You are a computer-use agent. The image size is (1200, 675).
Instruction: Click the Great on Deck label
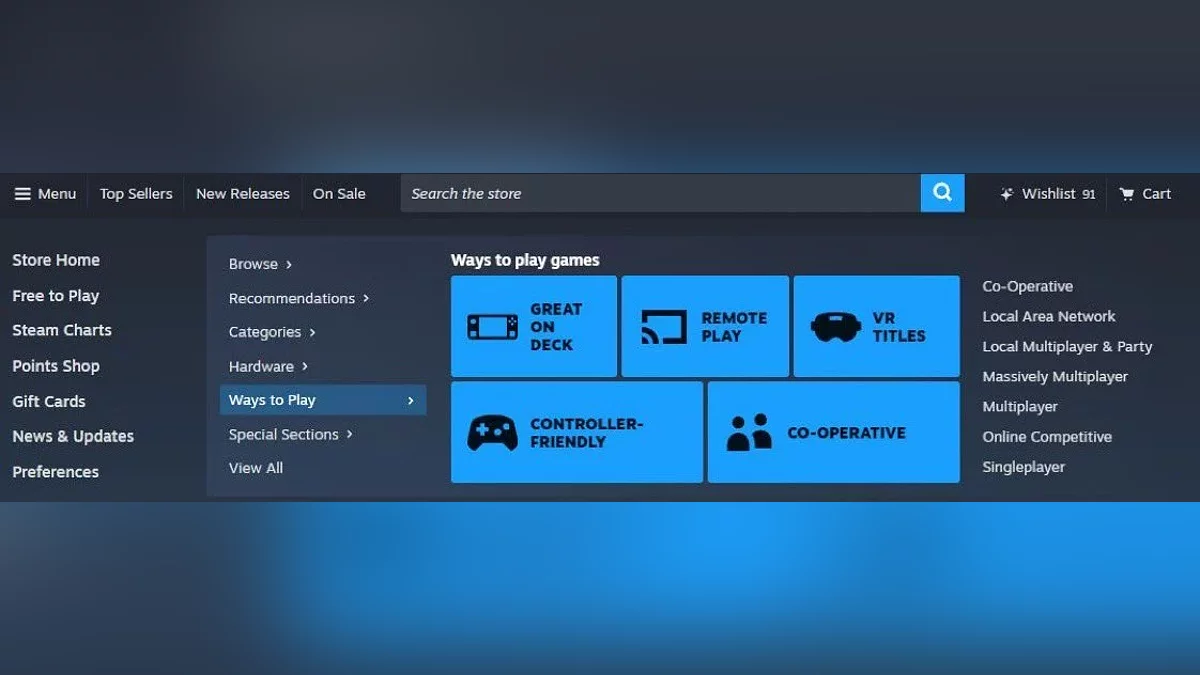pos(556,327)
